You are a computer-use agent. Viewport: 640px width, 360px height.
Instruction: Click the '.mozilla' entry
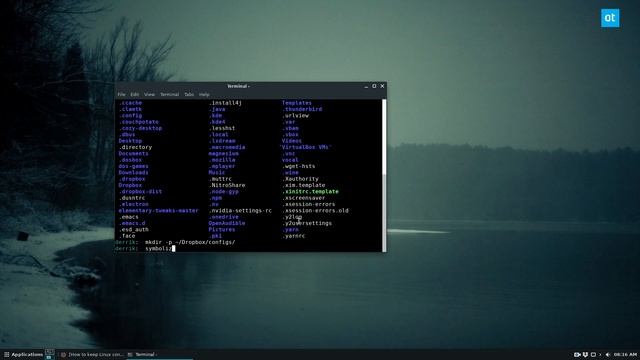222,160
